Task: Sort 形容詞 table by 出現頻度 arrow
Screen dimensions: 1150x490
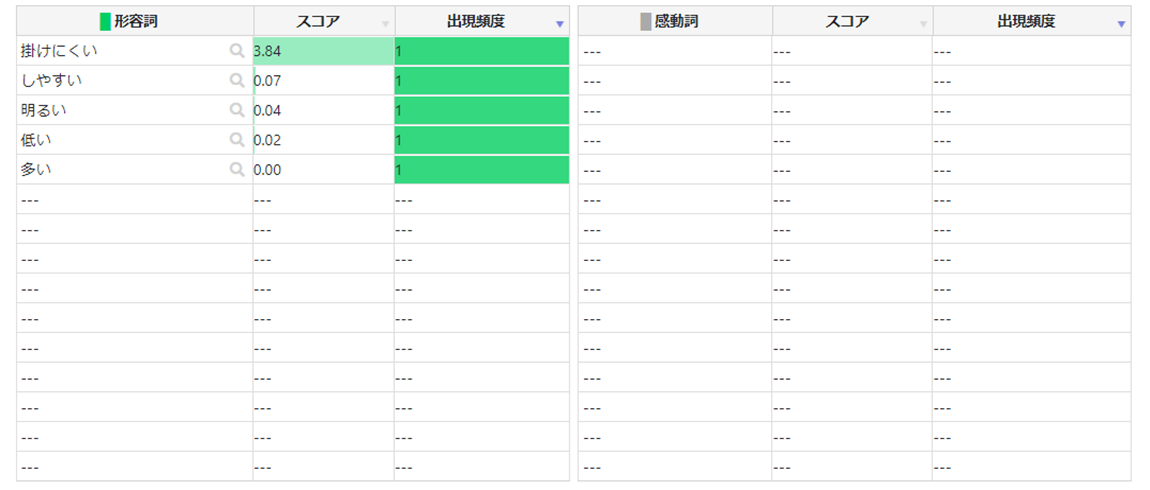Action: pyautogui.click(x=559, y=23)
